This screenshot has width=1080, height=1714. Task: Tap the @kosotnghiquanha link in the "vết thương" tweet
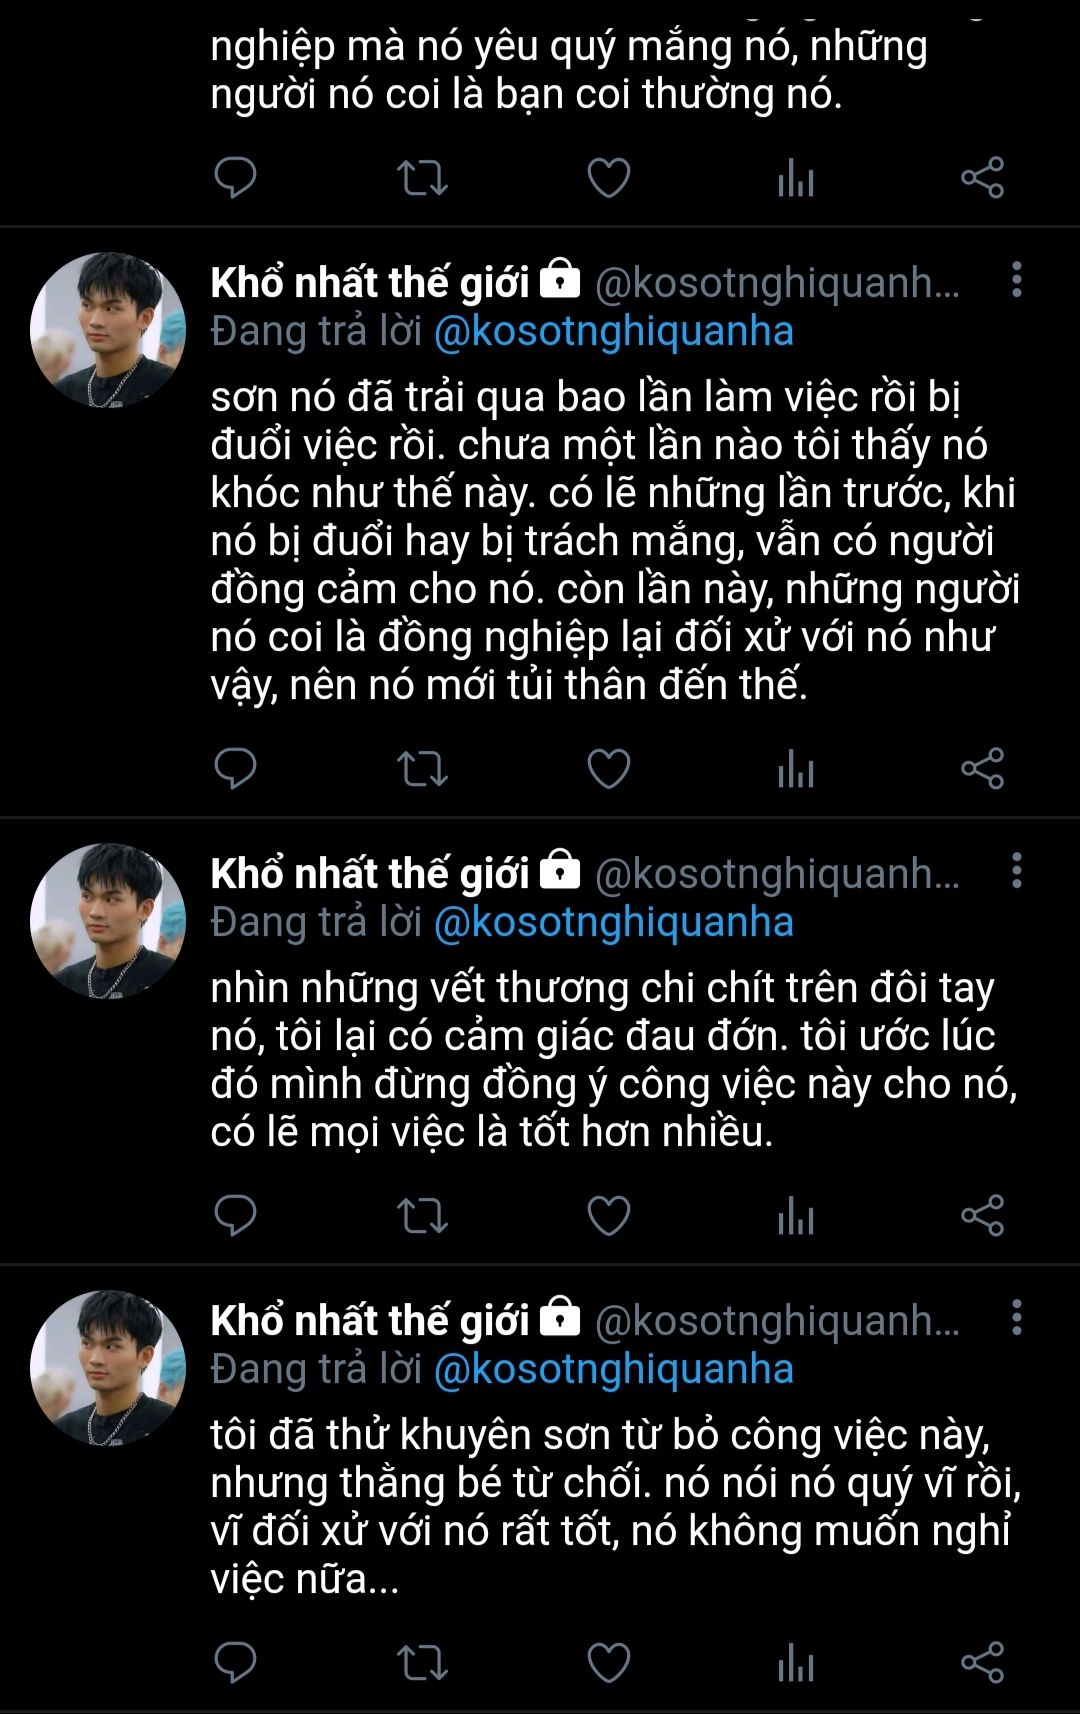tap(613, 922)
